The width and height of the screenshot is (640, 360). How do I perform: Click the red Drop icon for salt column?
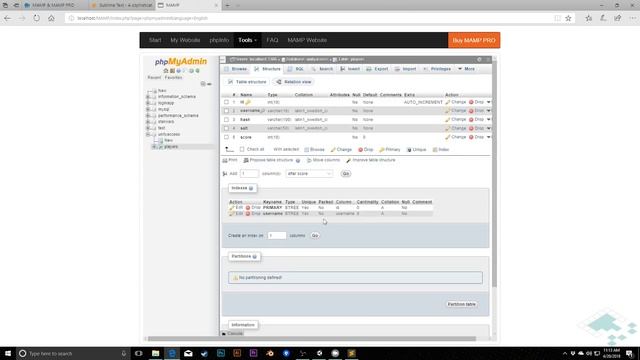click(471, 128)
